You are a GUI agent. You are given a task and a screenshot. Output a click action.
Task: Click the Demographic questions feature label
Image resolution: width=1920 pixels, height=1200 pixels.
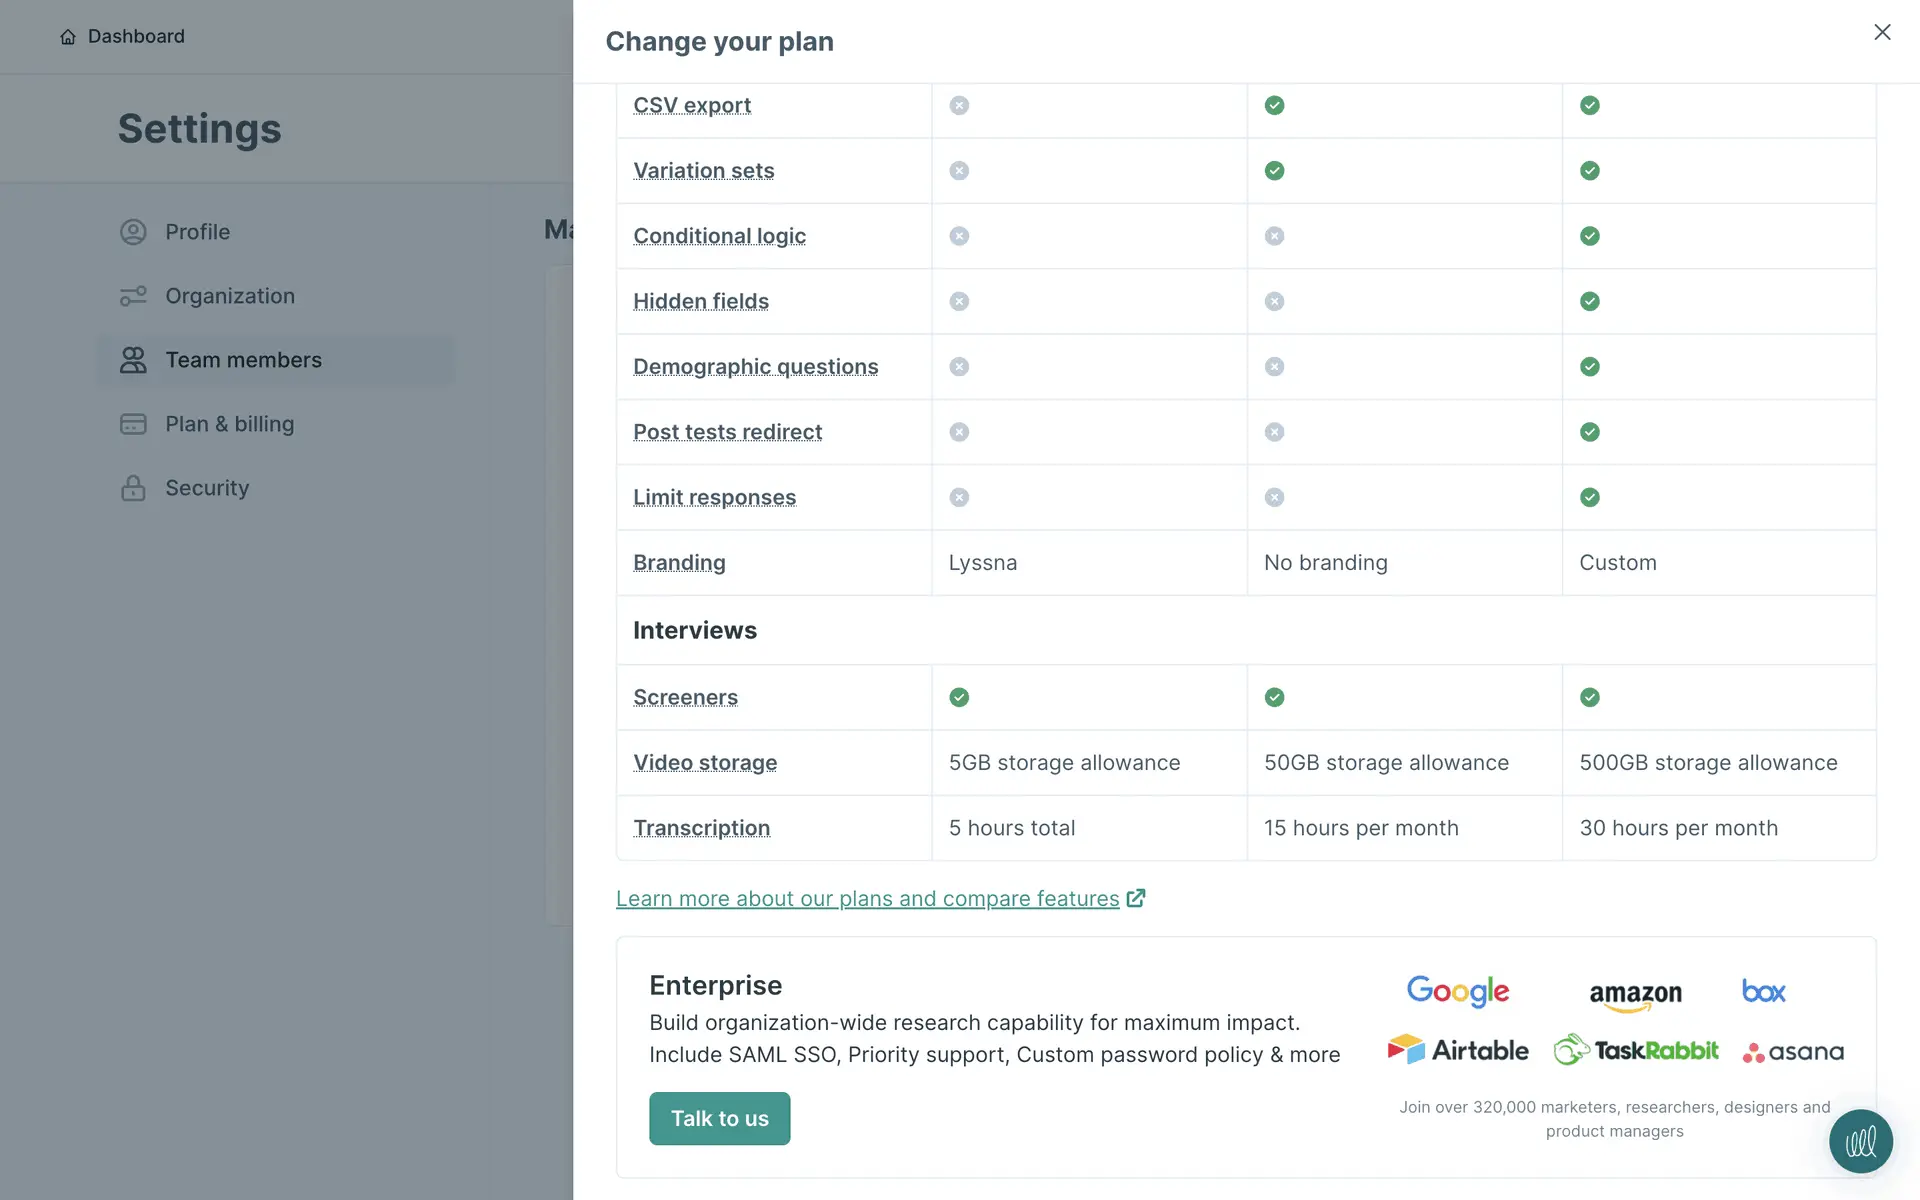coord(755,367)
